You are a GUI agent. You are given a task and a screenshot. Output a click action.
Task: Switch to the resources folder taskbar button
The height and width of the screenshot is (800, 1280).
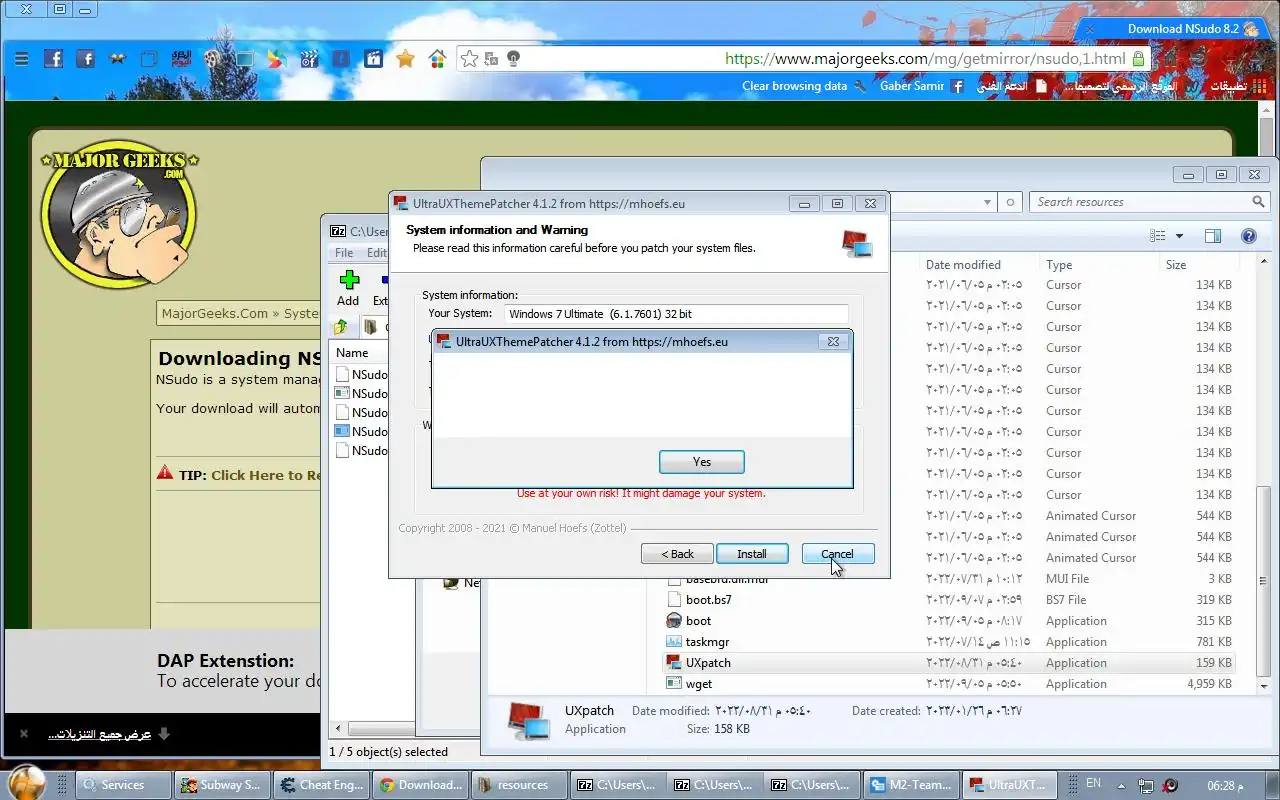(x=518, y=785)
